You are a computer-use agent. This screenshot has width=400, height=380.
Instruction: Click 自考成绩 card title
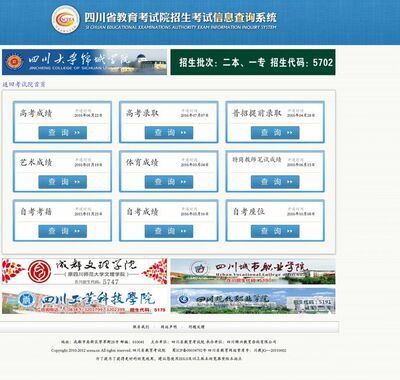pyautogui.click(x=142, y=212)
